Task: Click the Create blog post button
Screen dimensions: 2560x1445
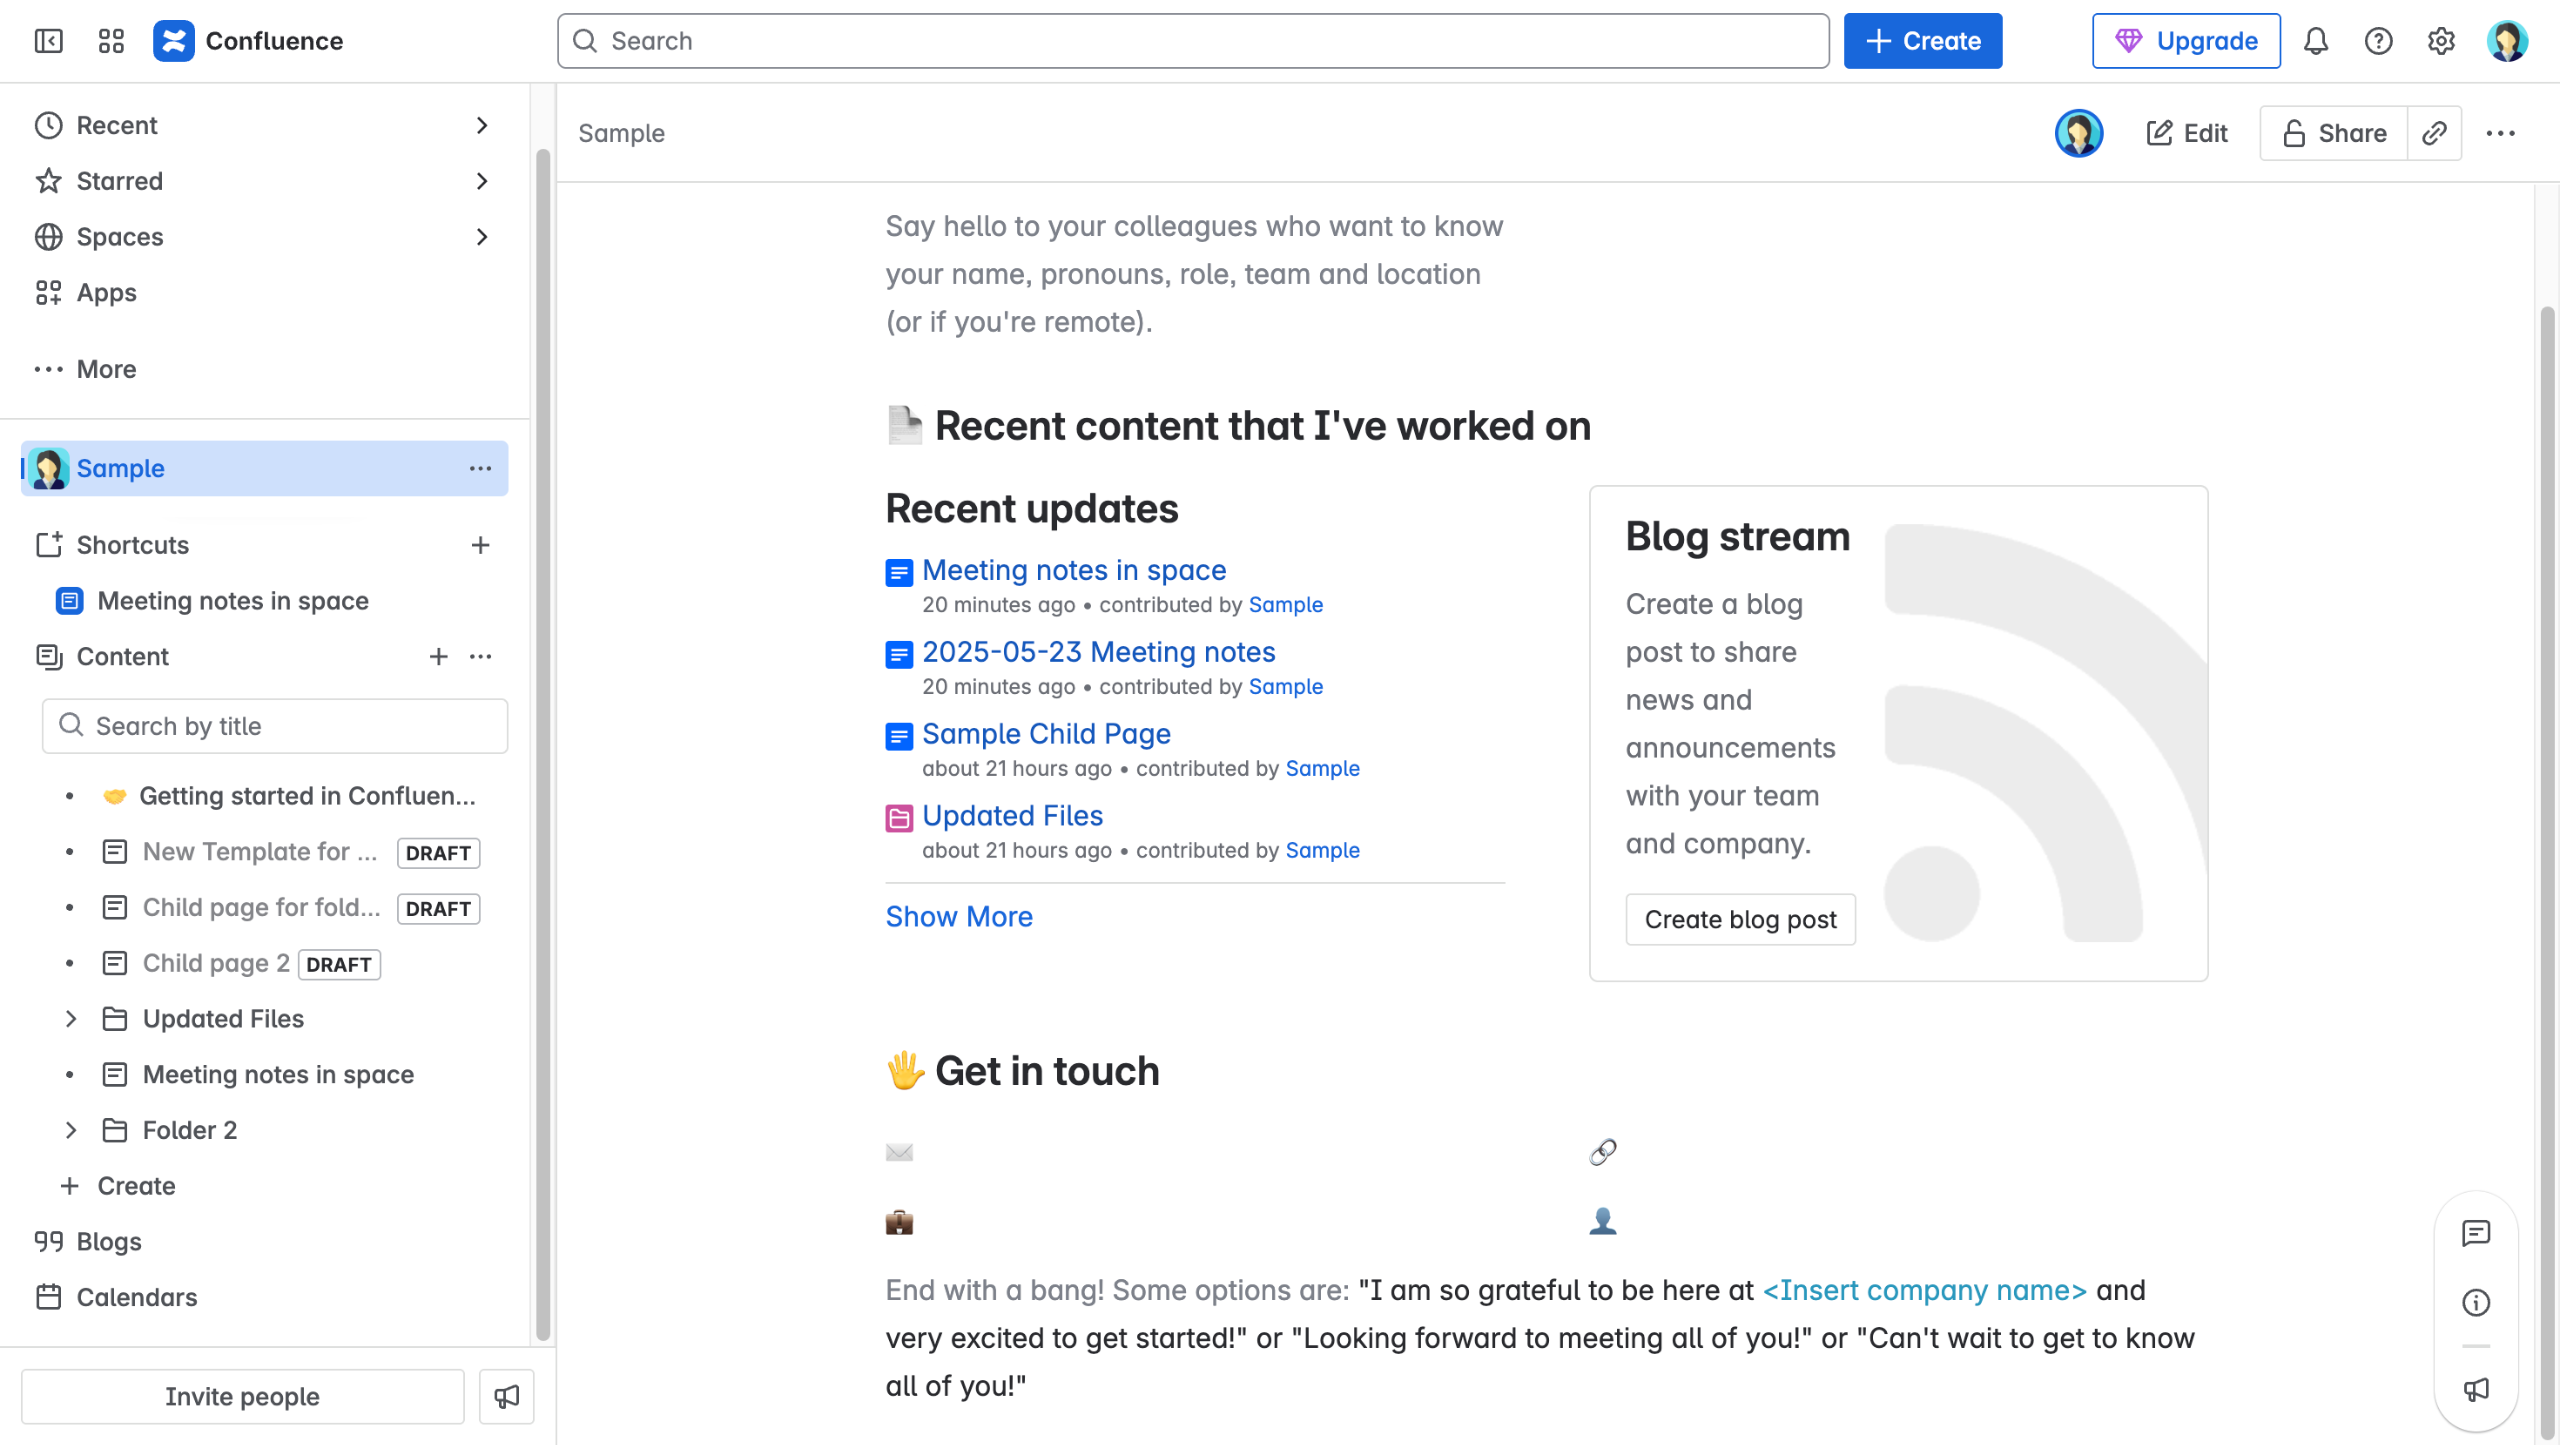Action: [x=1740, y=919]
